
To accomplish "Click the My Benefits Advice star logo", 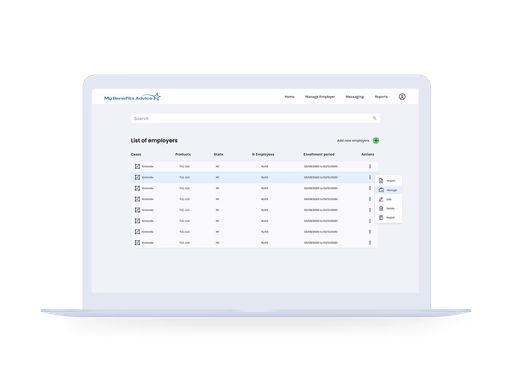I will (132, 97).
